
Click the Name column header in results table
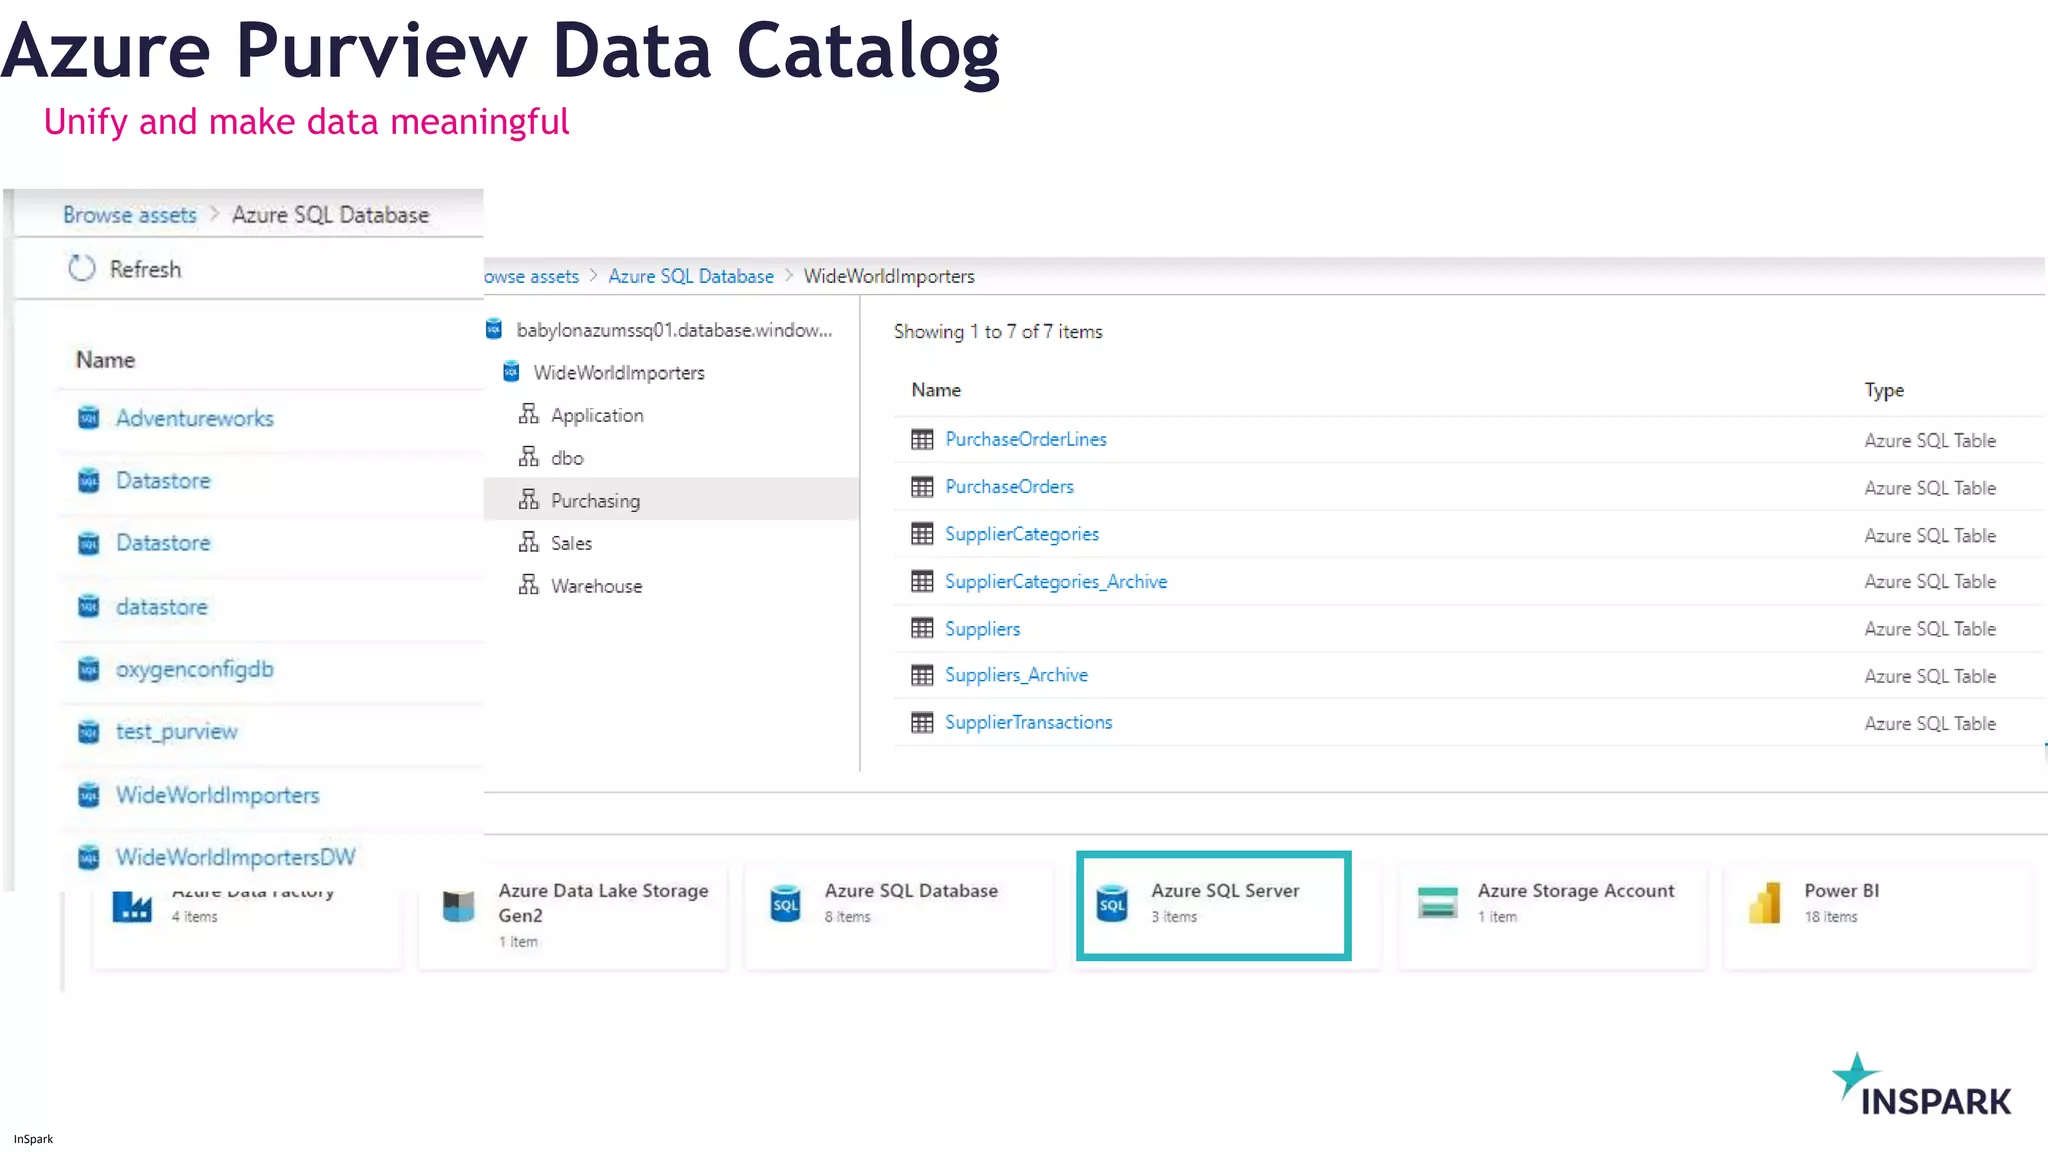[x=936, y=390]
